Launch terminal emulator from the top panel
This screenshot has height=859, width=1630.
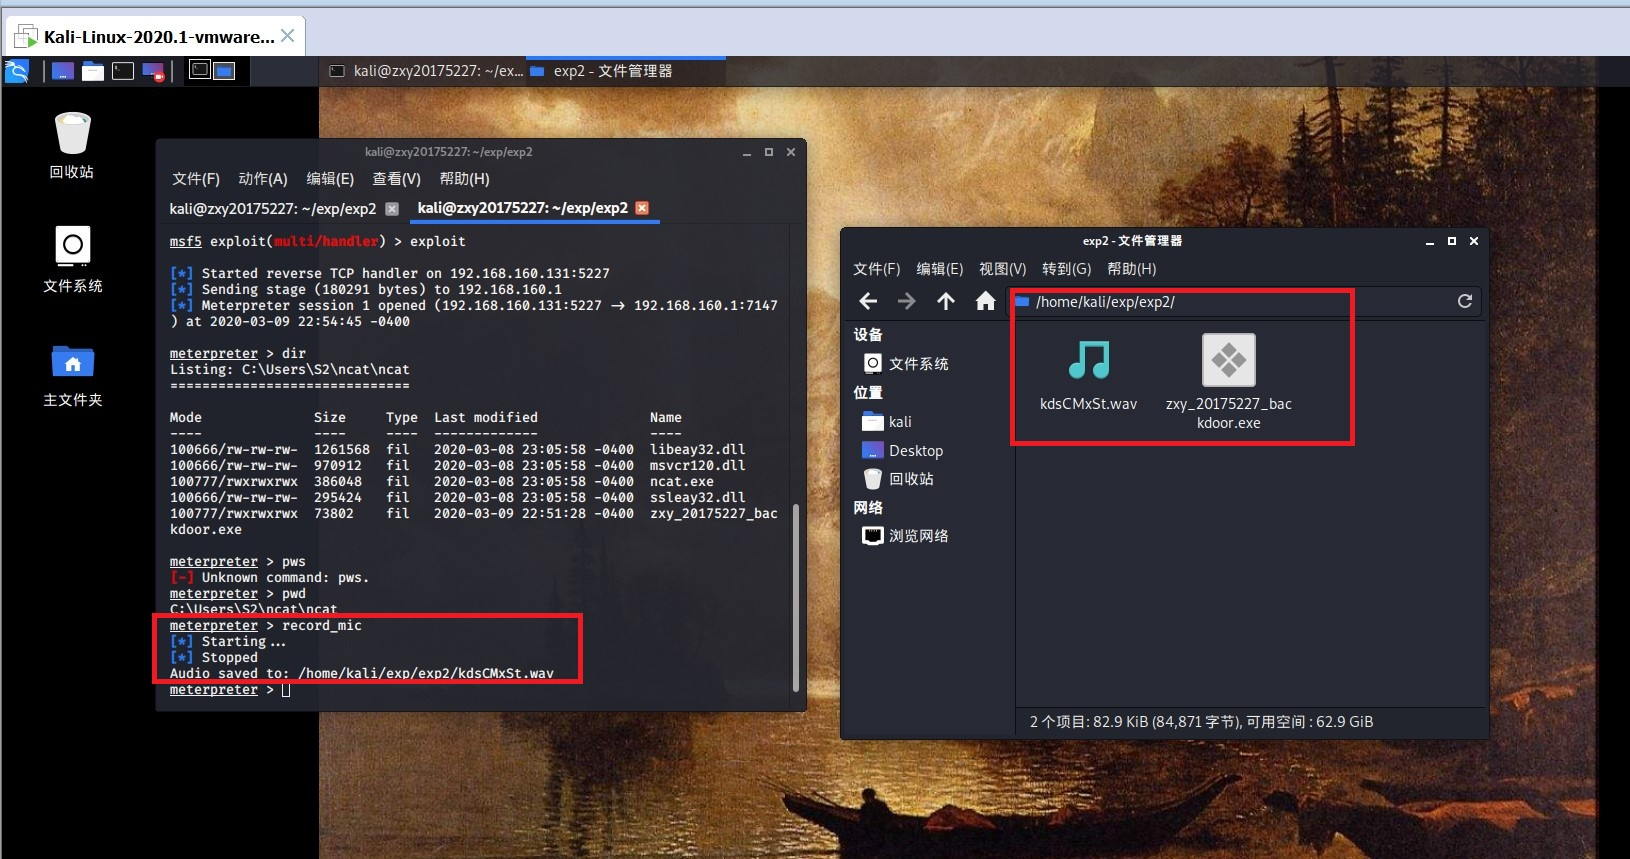pyautogui.click(x=123, y=71)
